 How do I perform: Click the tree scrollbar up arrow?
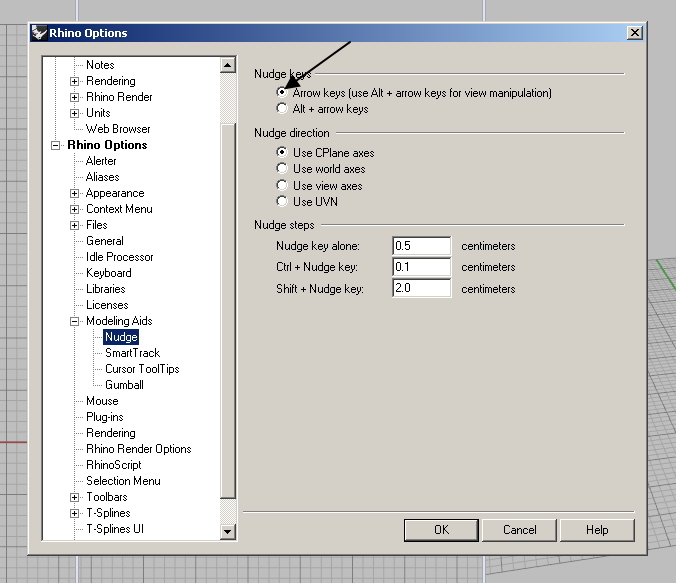[228, 65]
